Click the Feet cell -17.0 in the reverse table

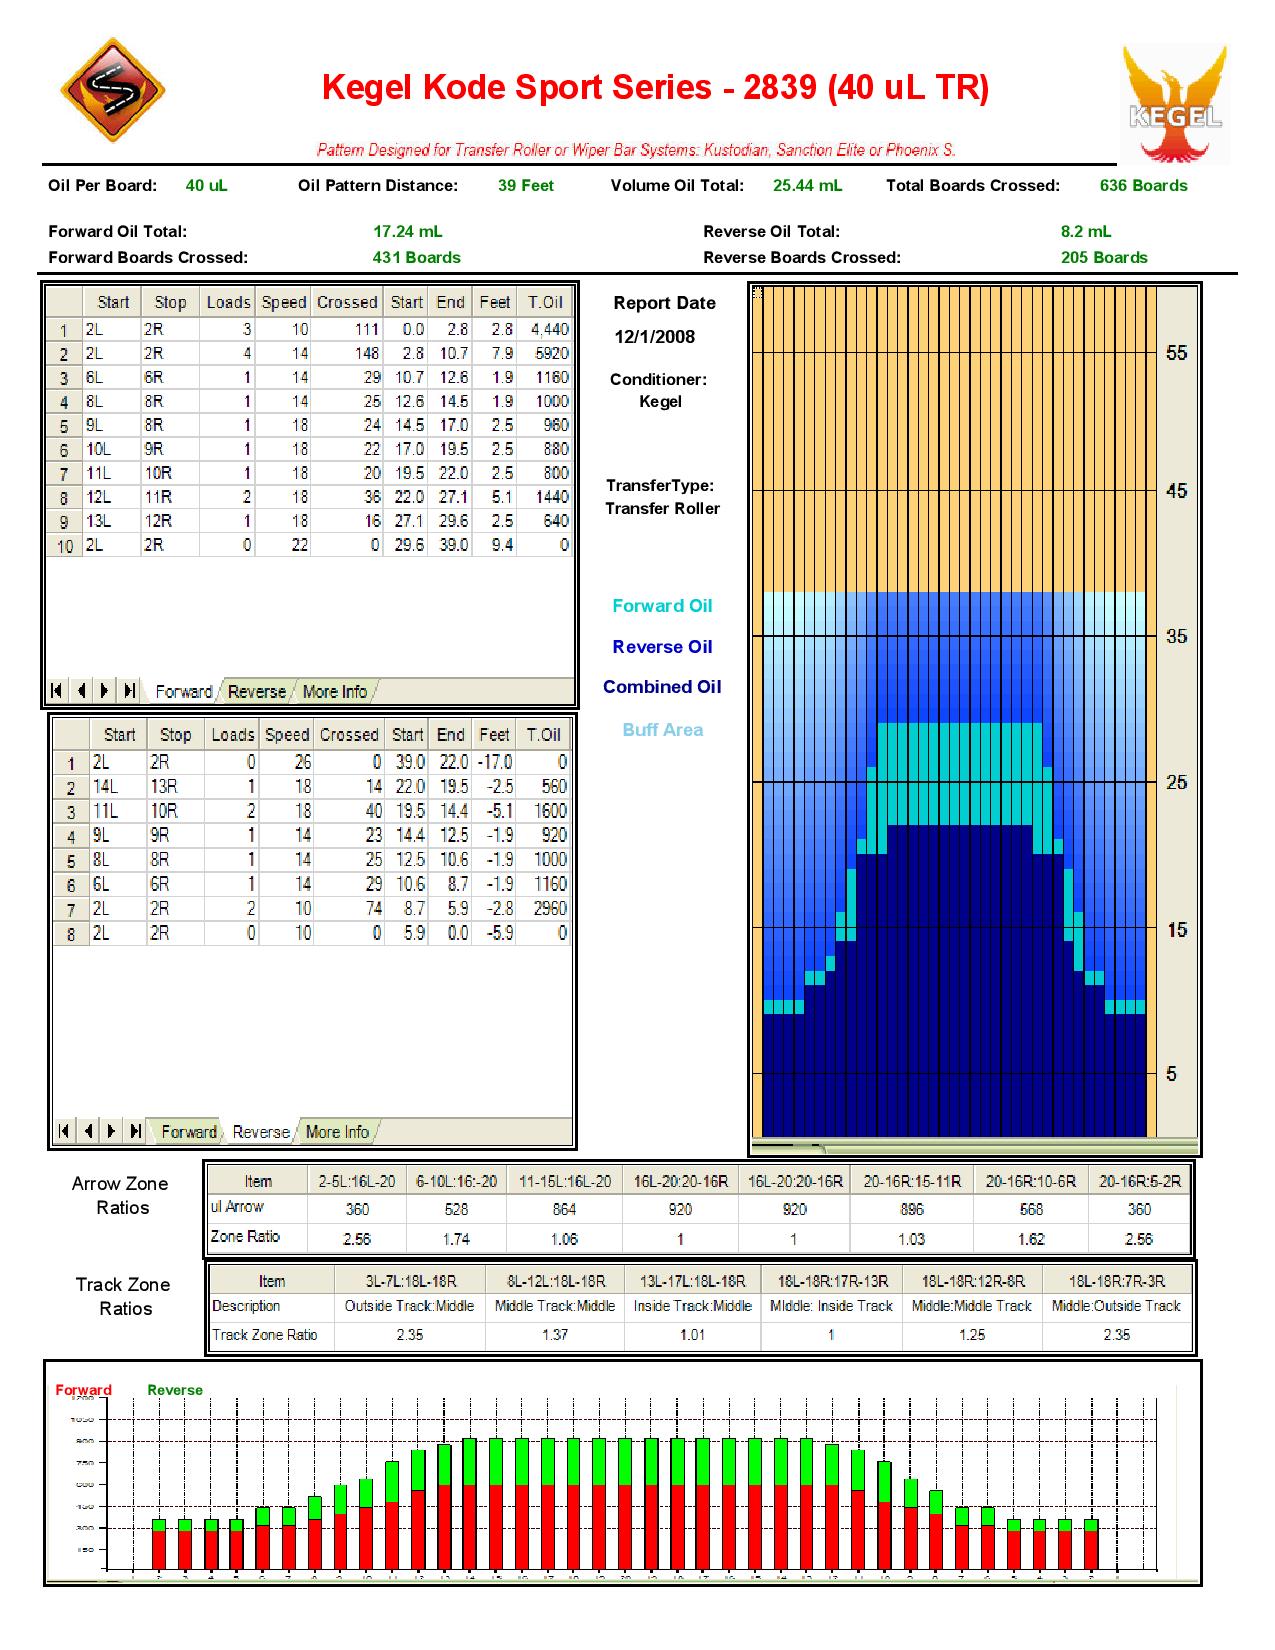coord(494,762)
